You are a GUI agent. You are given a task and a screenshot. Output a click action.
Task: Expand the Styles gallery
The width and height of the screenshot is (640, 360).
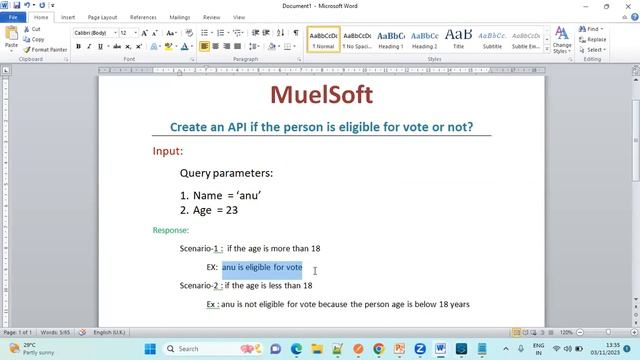(x=547, y=49)
